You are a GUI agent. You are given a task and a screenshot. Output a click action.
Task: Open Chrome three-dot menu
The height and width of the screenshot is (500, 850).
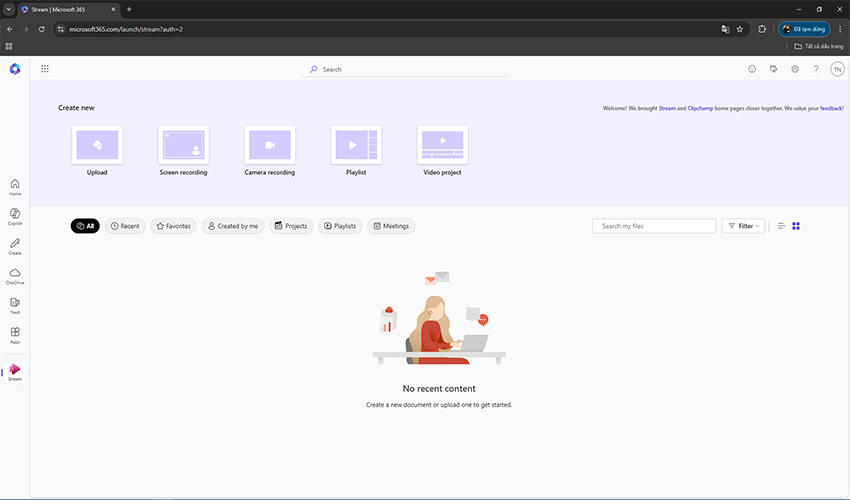[840, 29]
